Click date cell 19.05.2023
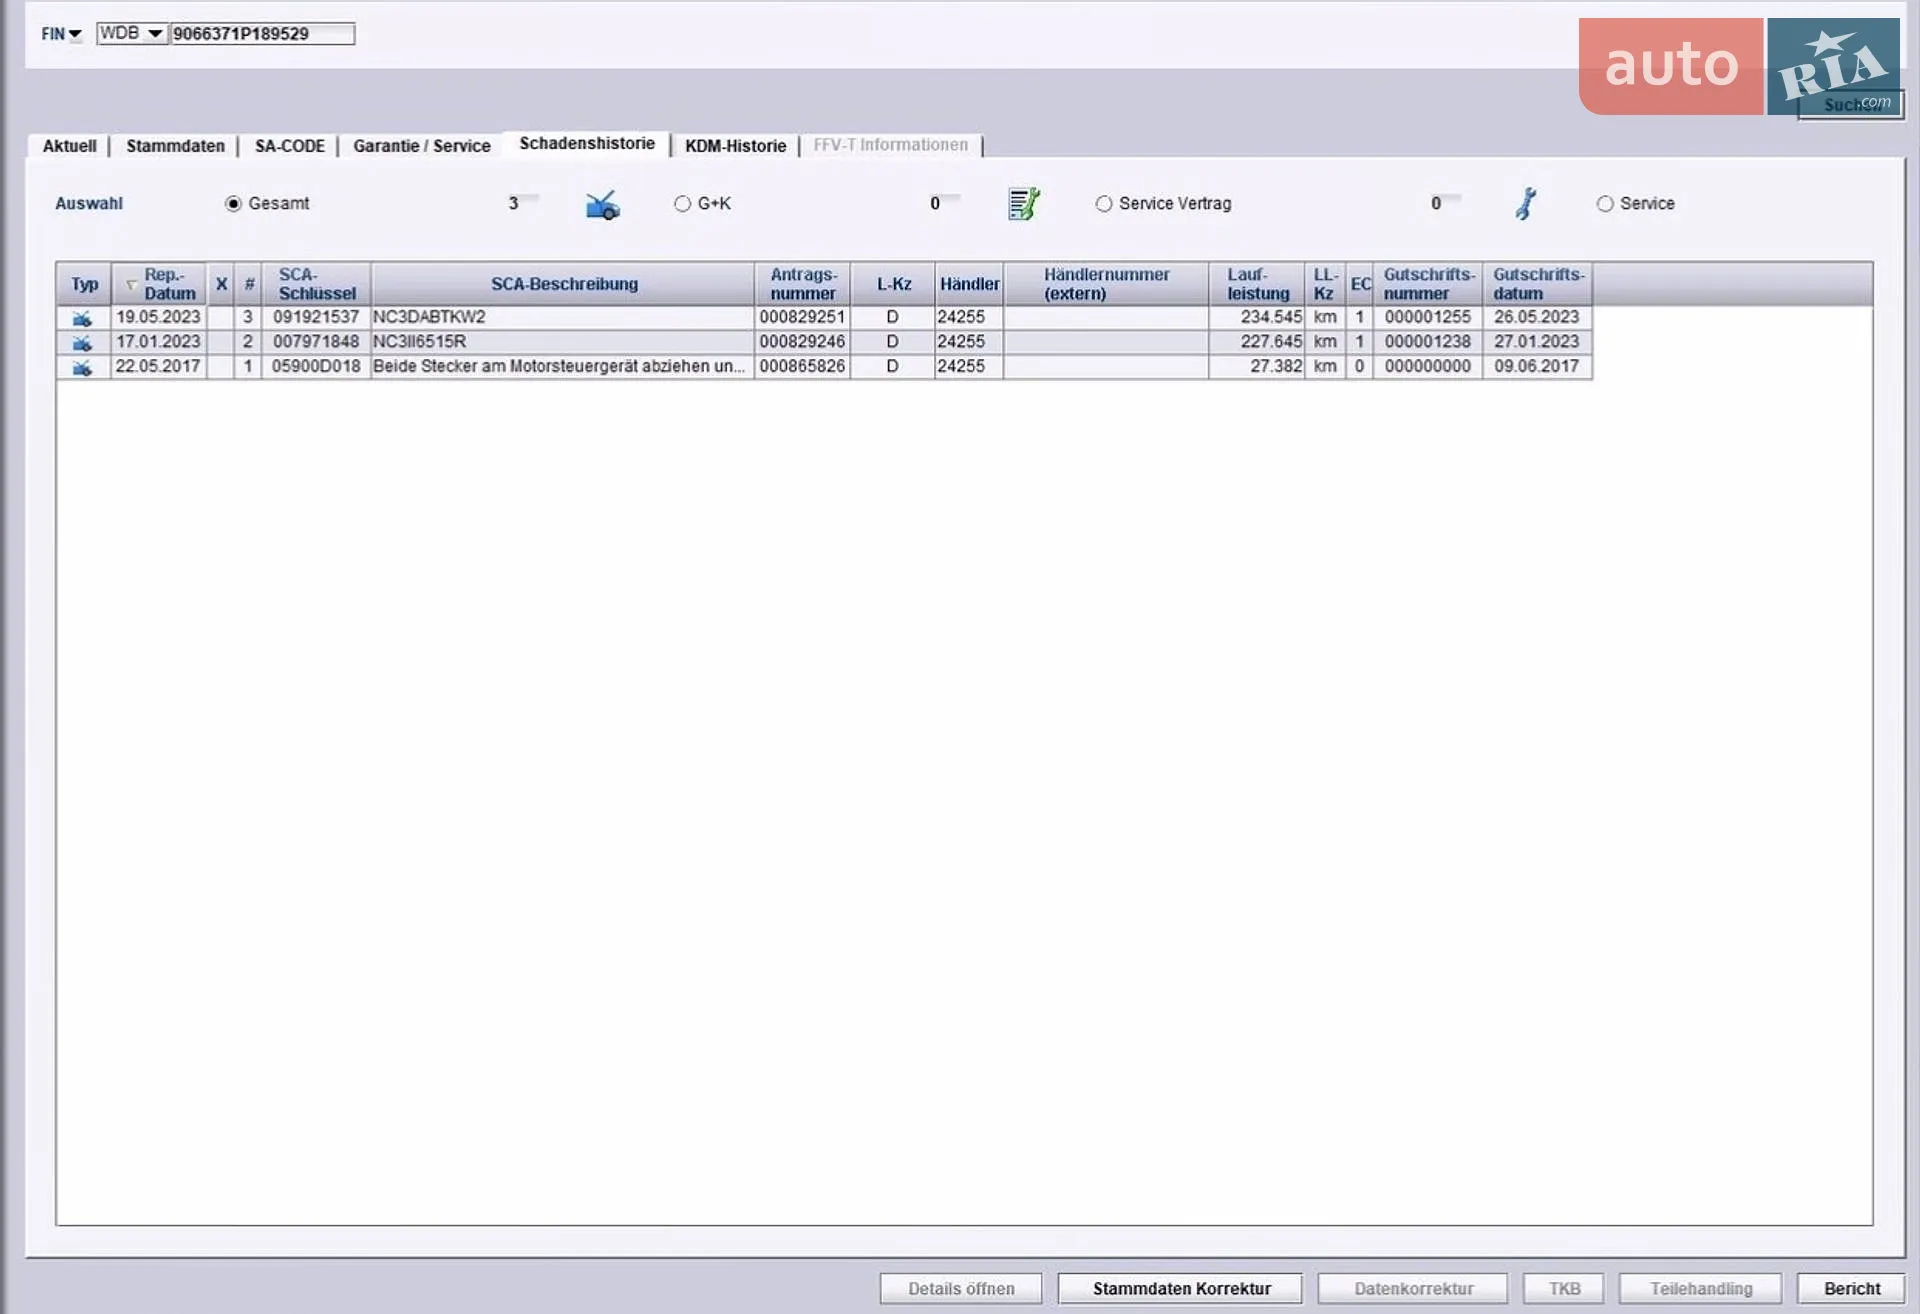1920x1314 pixels. pos(158,317)
